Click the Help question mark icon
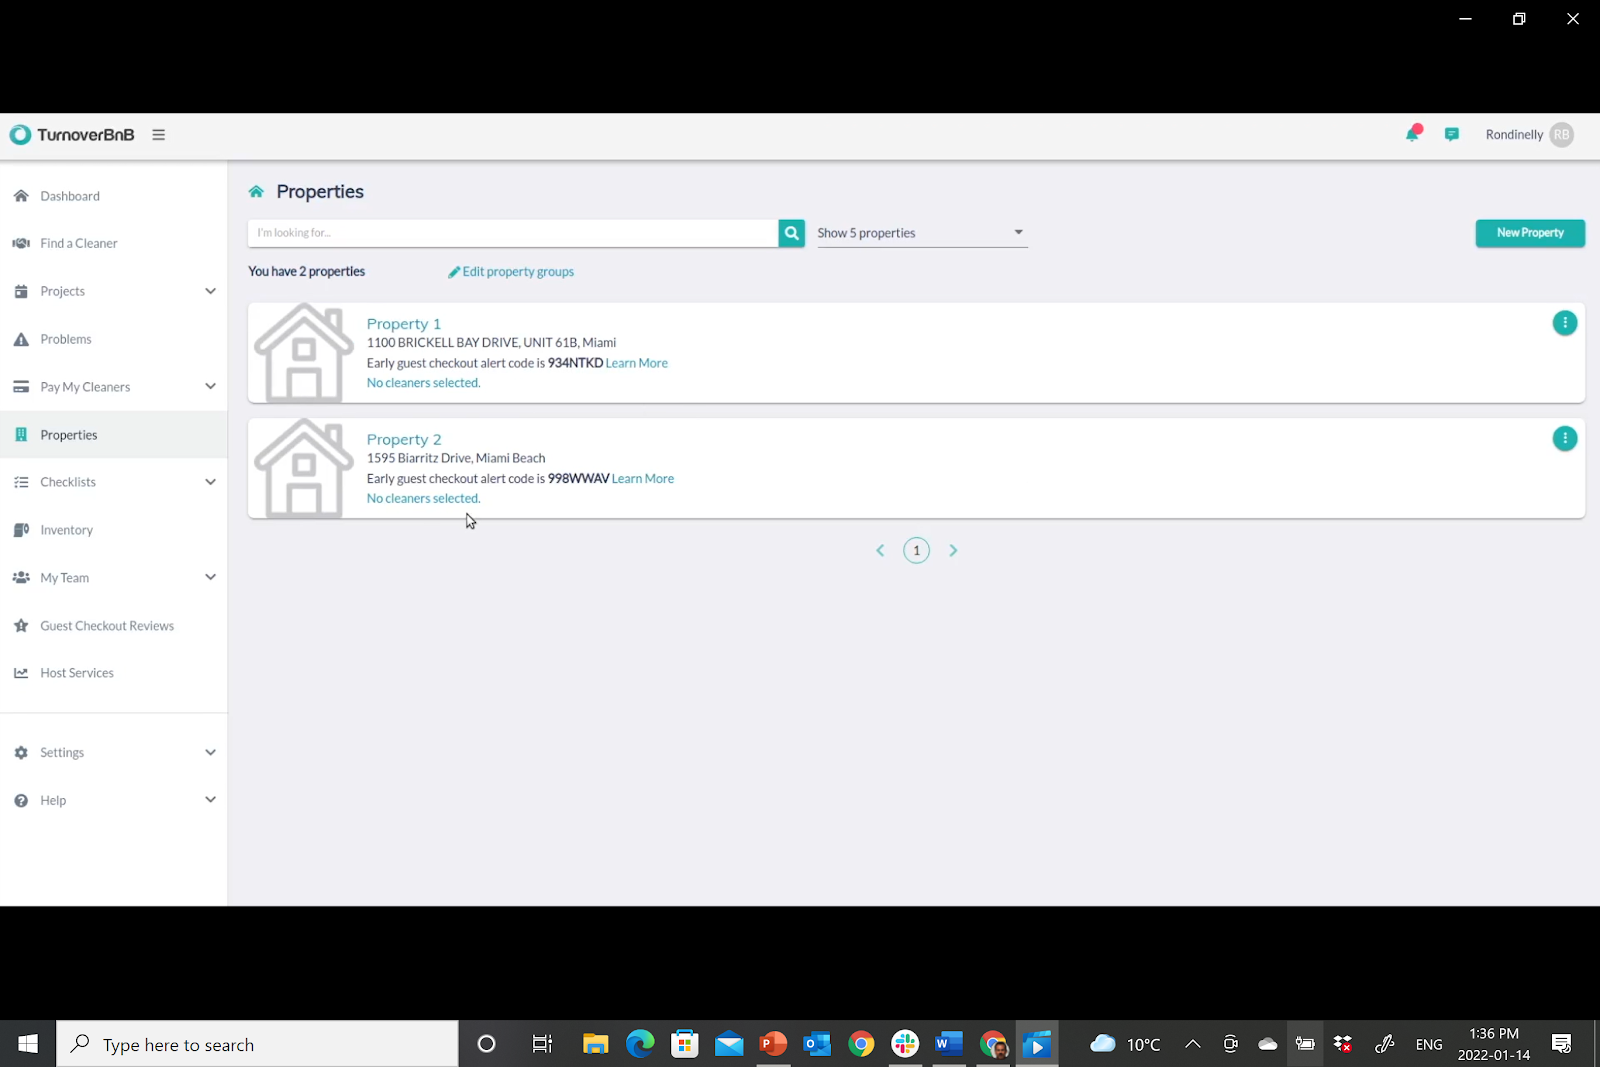Viewport: 1600px width, 1067px height. tap(21, 800)
